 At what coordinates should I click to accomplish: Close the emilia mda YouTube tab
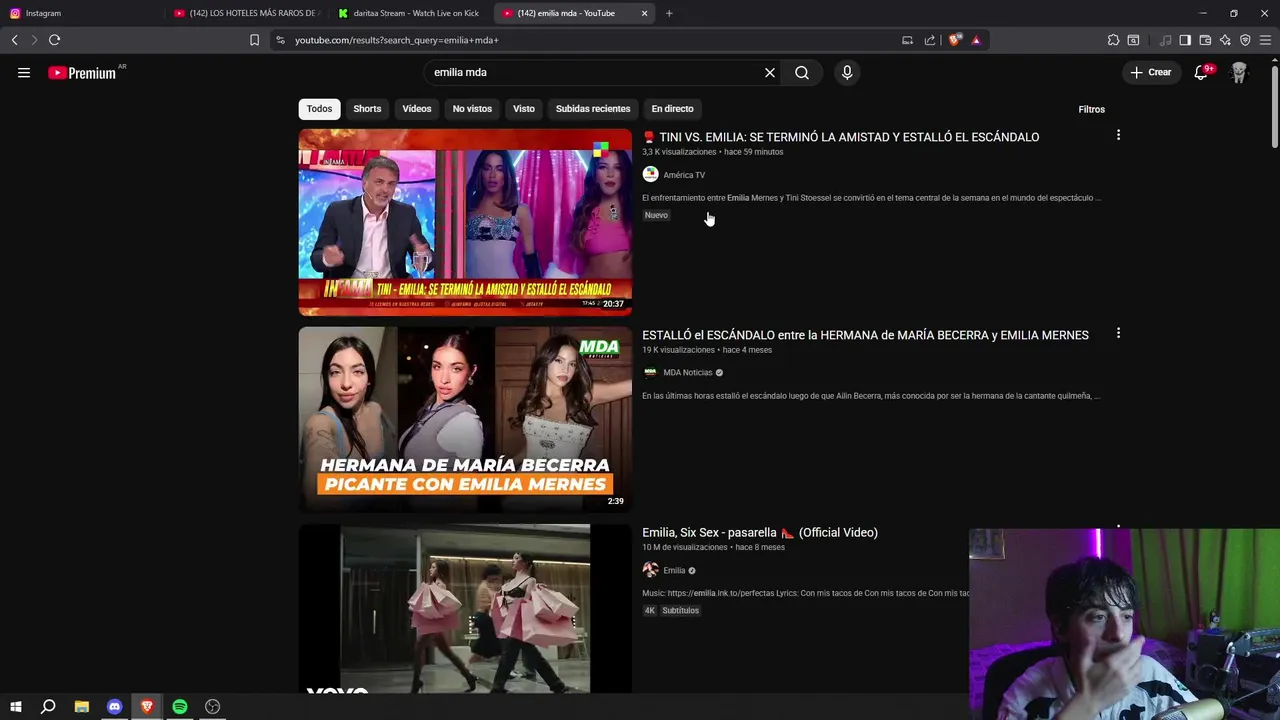pyautogui.click(x=644, y=13)
